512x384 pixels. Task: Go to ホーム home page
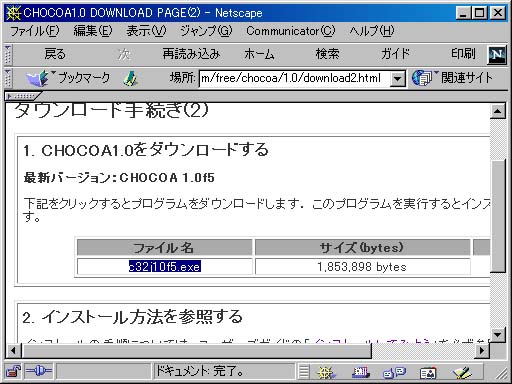coord(259,54)
